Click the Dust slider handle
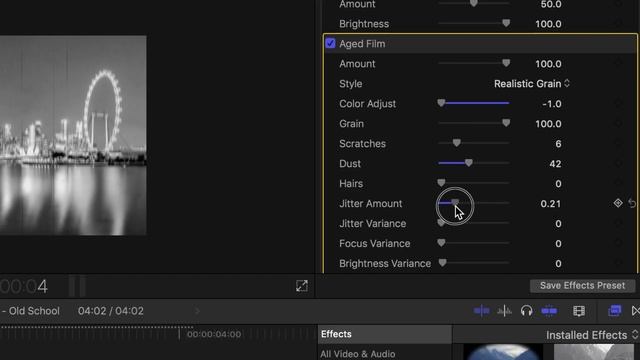The image size is (640, 360). [469, 163]
